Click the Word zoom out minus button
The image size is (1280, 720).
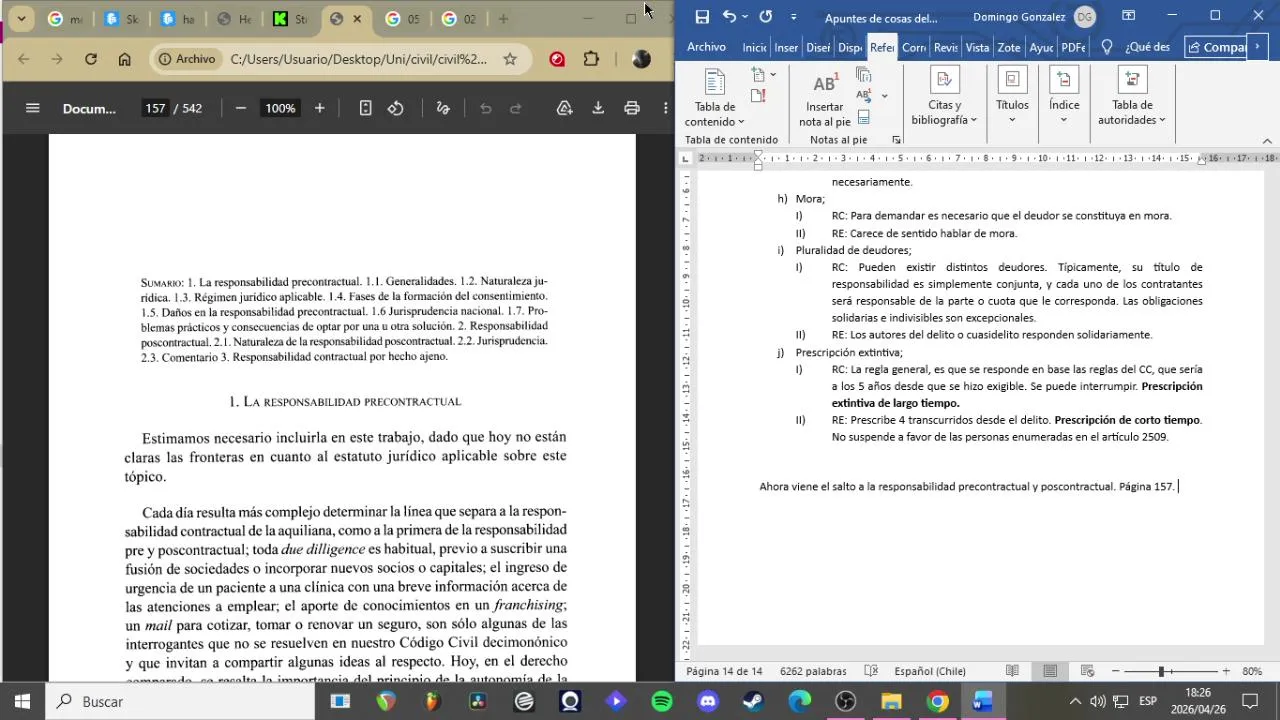[1115, 672]
